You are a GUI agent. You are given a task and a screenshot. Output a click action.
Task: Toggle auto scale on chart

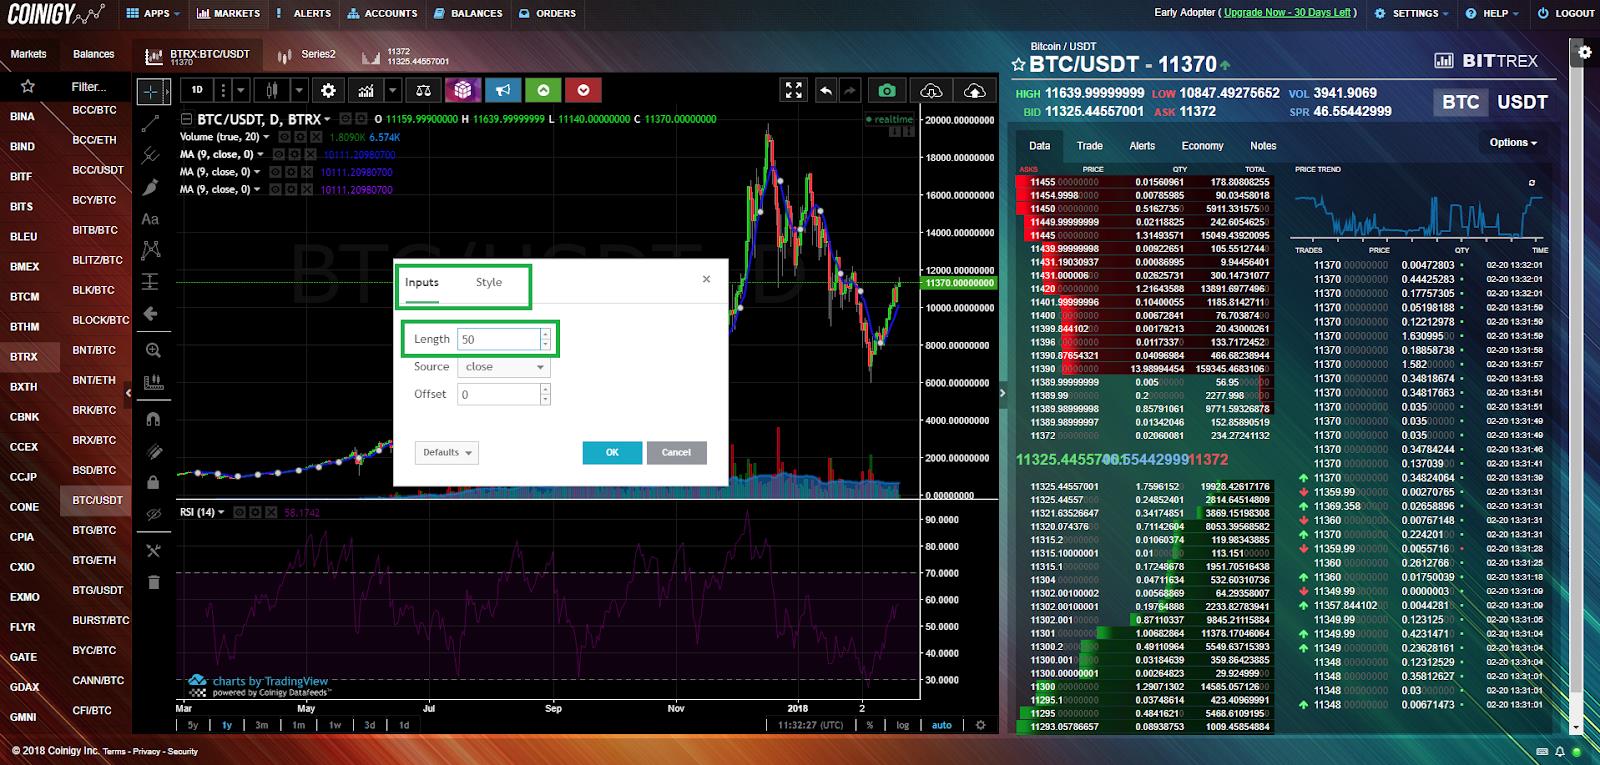click(x=942, y=725)
